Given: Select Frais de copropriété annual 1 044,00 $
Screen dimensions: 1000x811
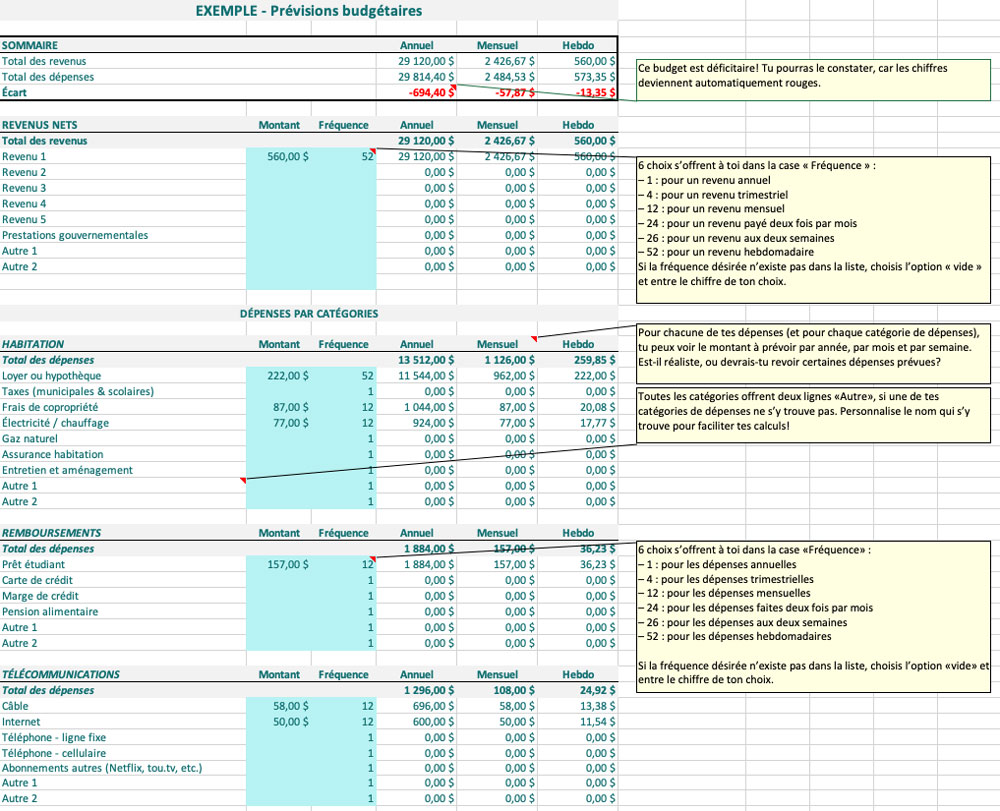Looking at the screenshot, I should [429, 407].
